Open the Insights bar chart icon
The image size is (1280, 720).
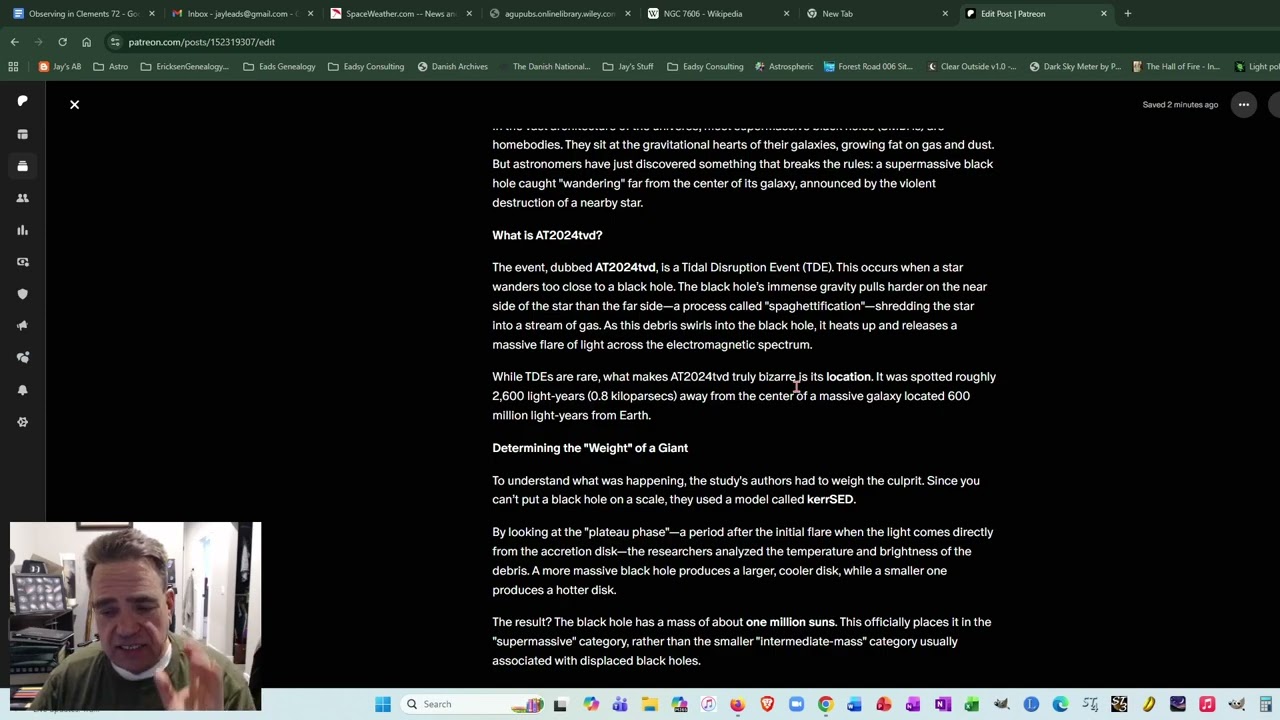[x=22, y=230]
